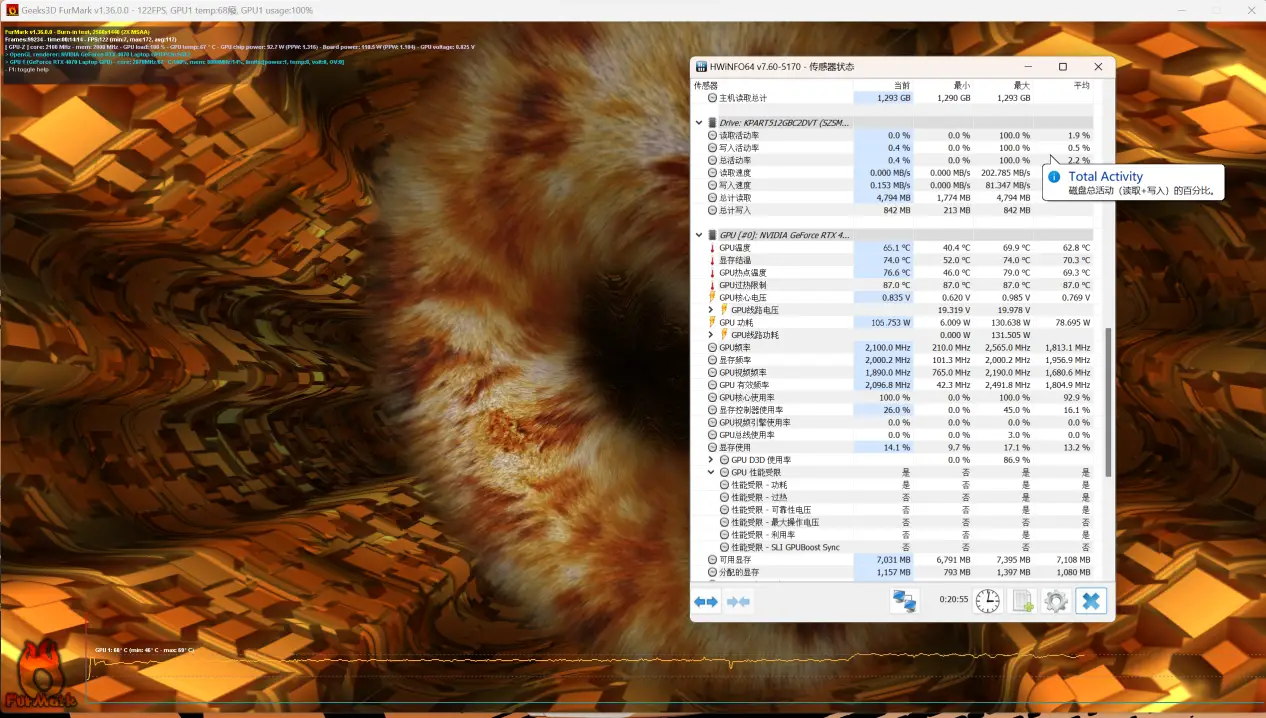Click the lightning icon beside GPU线路电压
This screenshot has height=718, width=1266.
point(724,310)
